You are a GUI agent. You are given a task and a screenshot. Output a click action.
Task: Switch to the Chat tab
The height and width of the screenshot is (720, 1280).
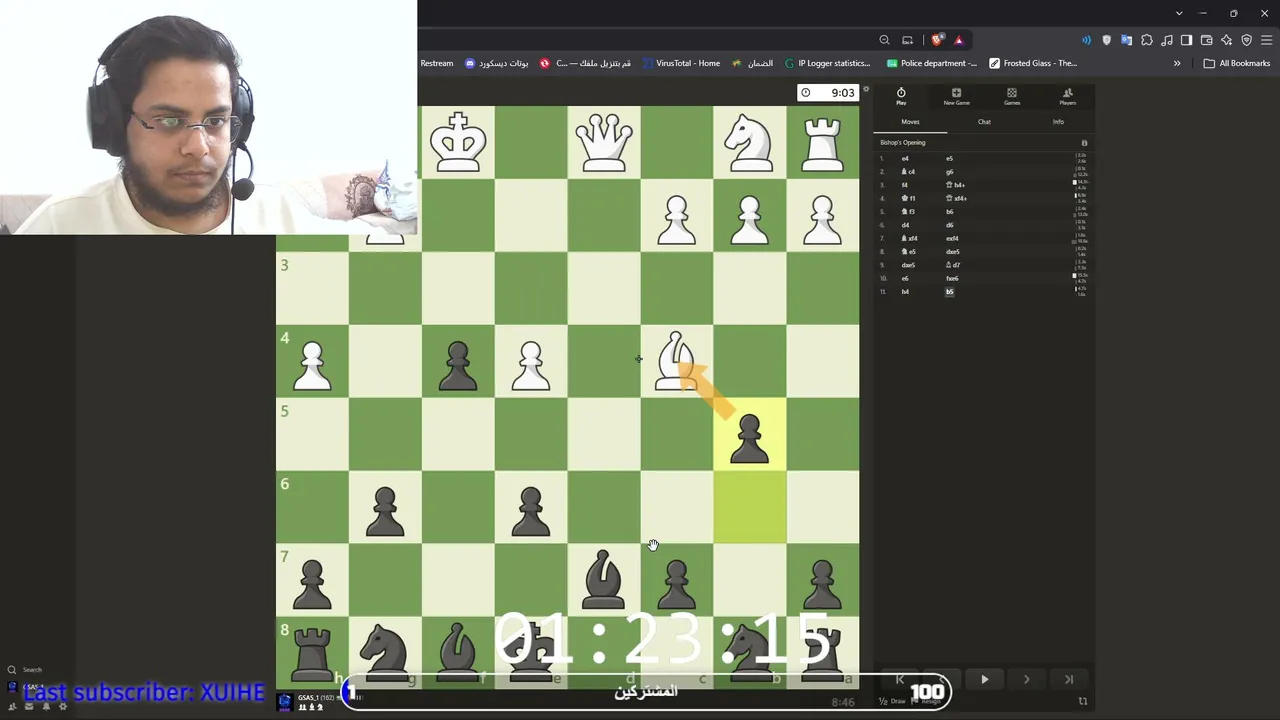(x=984, y=122)
